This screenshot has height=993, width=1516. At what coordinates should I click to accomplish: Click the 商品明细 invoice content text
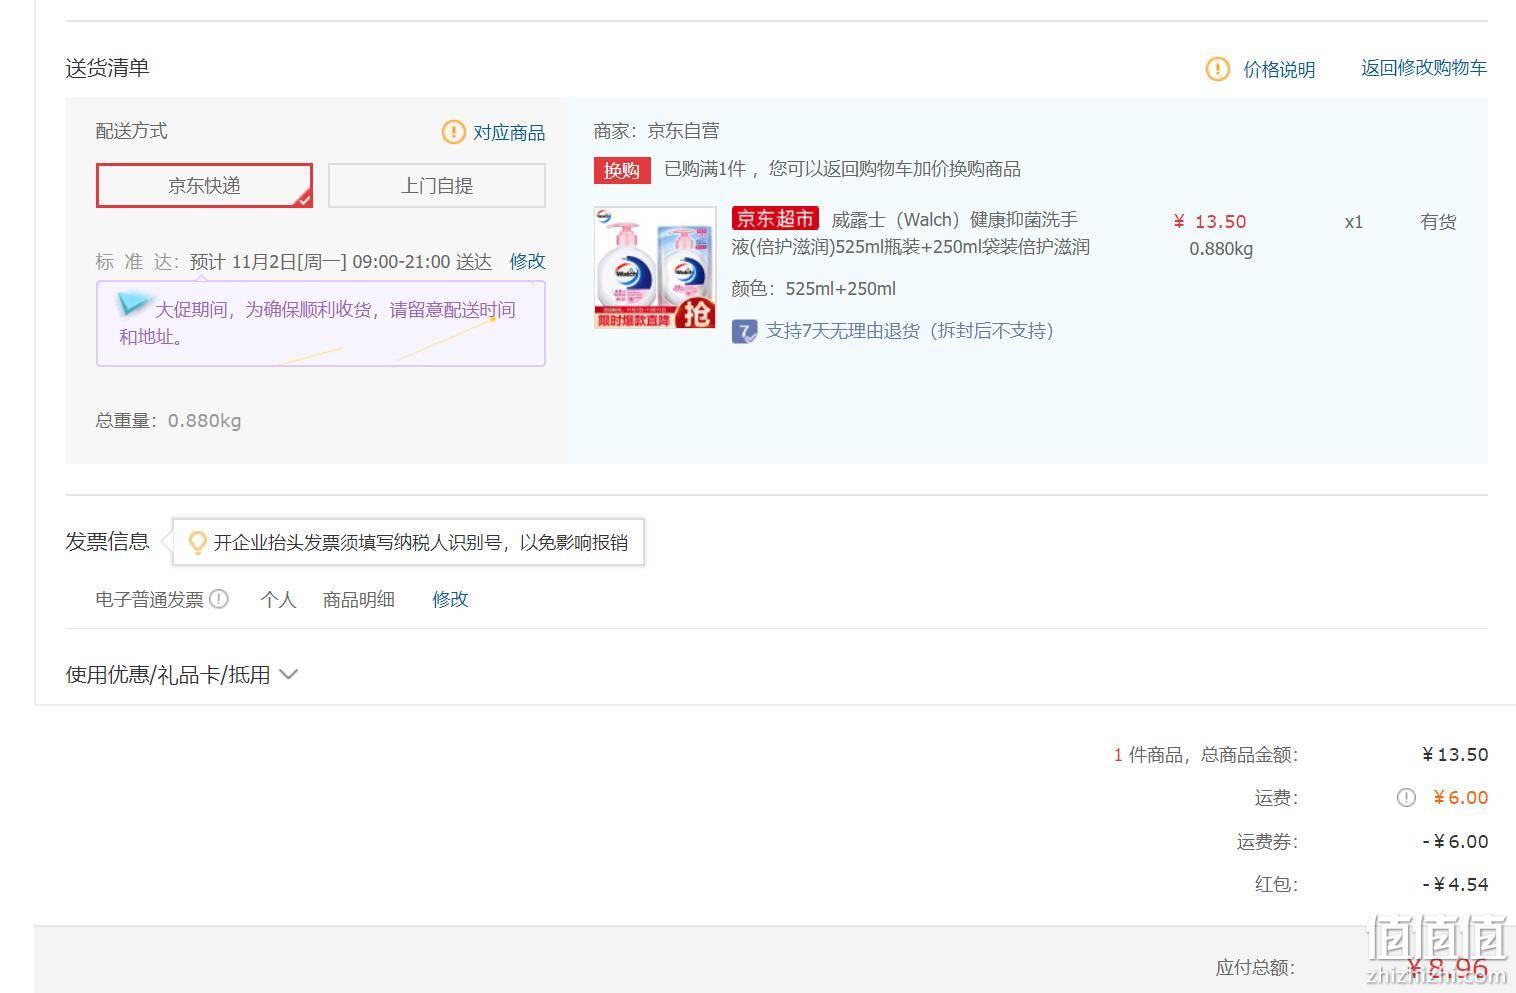[x=359, y=599]
